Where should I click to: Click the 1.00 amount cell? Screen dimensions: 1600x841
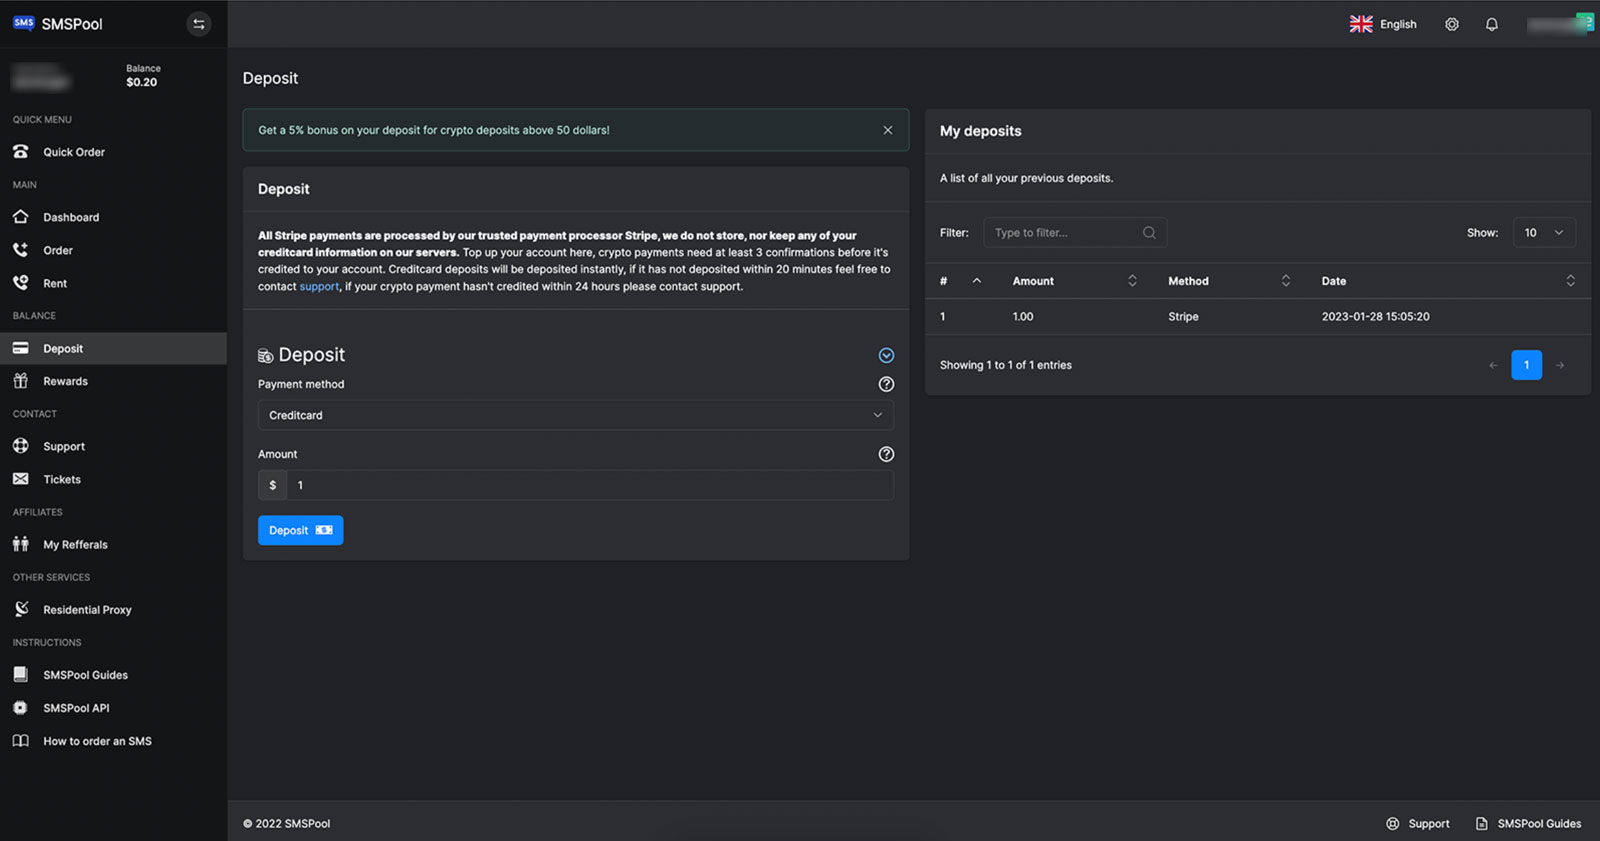pyautogui.click(x=1023, y=316)
